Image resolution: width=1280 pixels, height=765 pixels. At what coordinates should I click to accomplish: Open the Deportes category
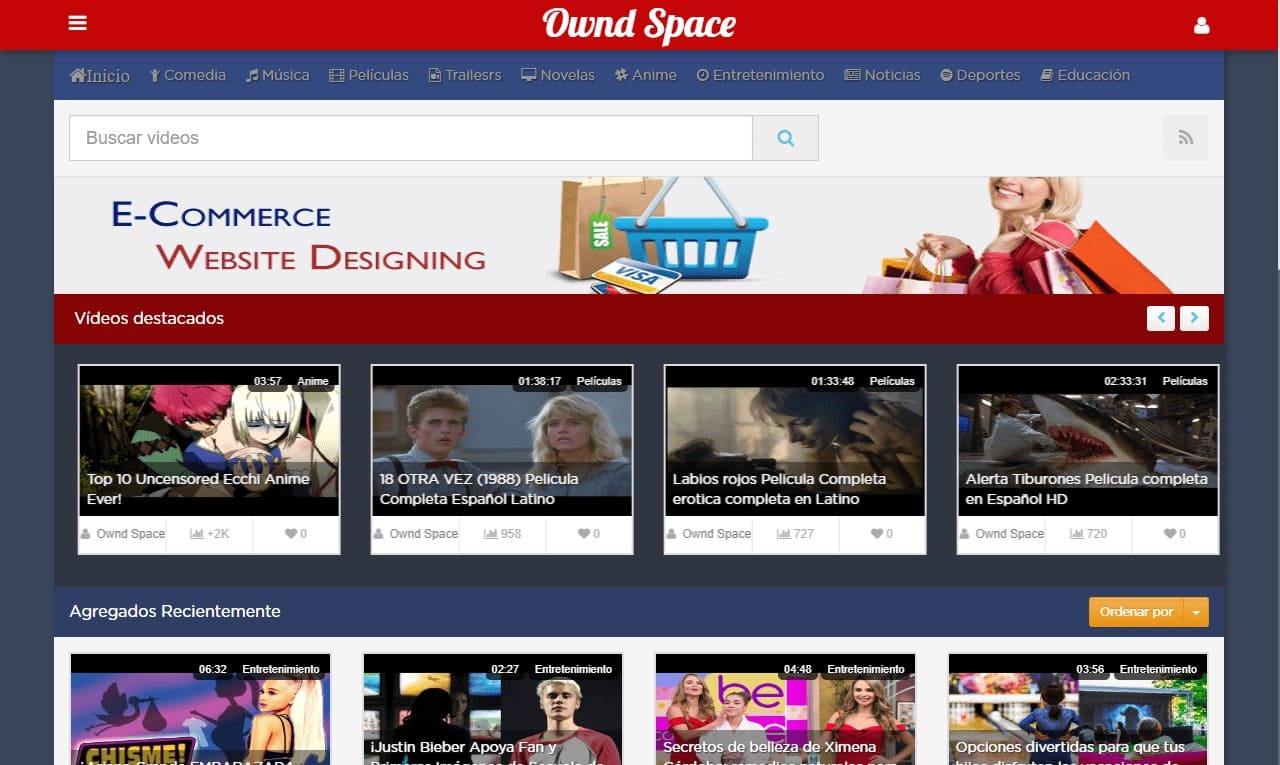coord(981,75)
